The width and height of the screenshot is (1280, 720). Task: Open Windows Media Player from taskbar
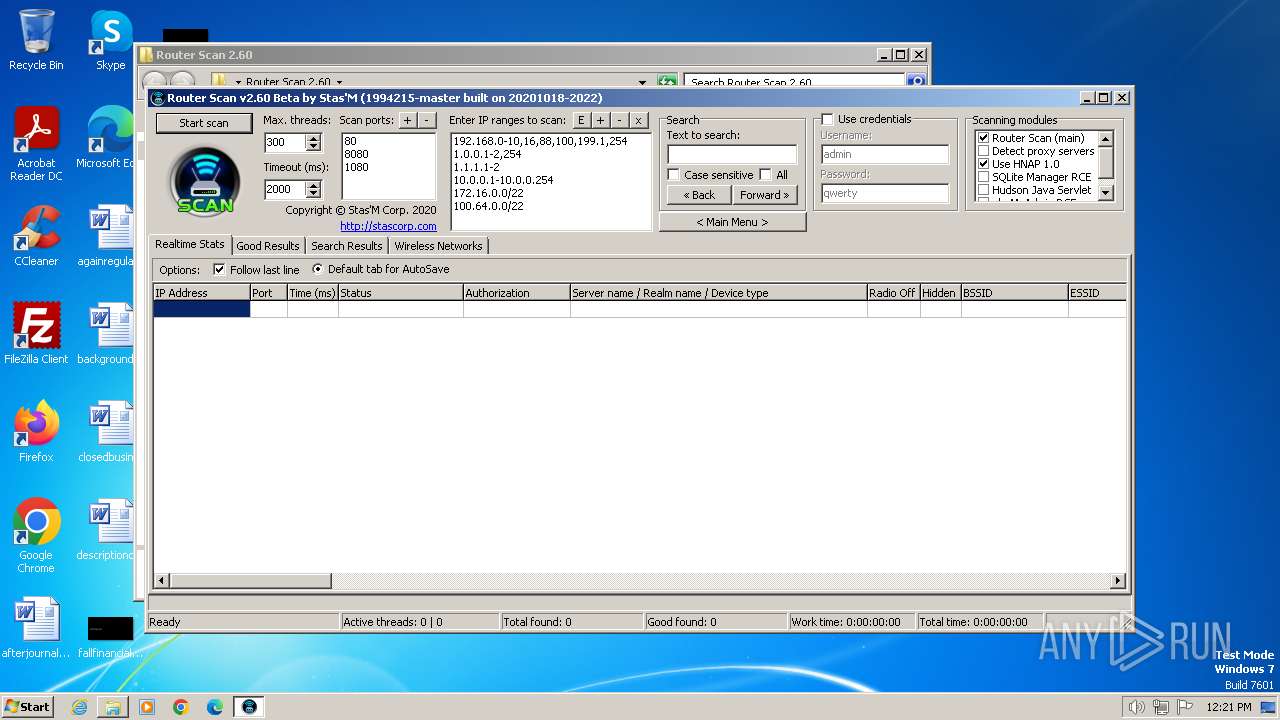pyautogui.click(x=147, y=707)
